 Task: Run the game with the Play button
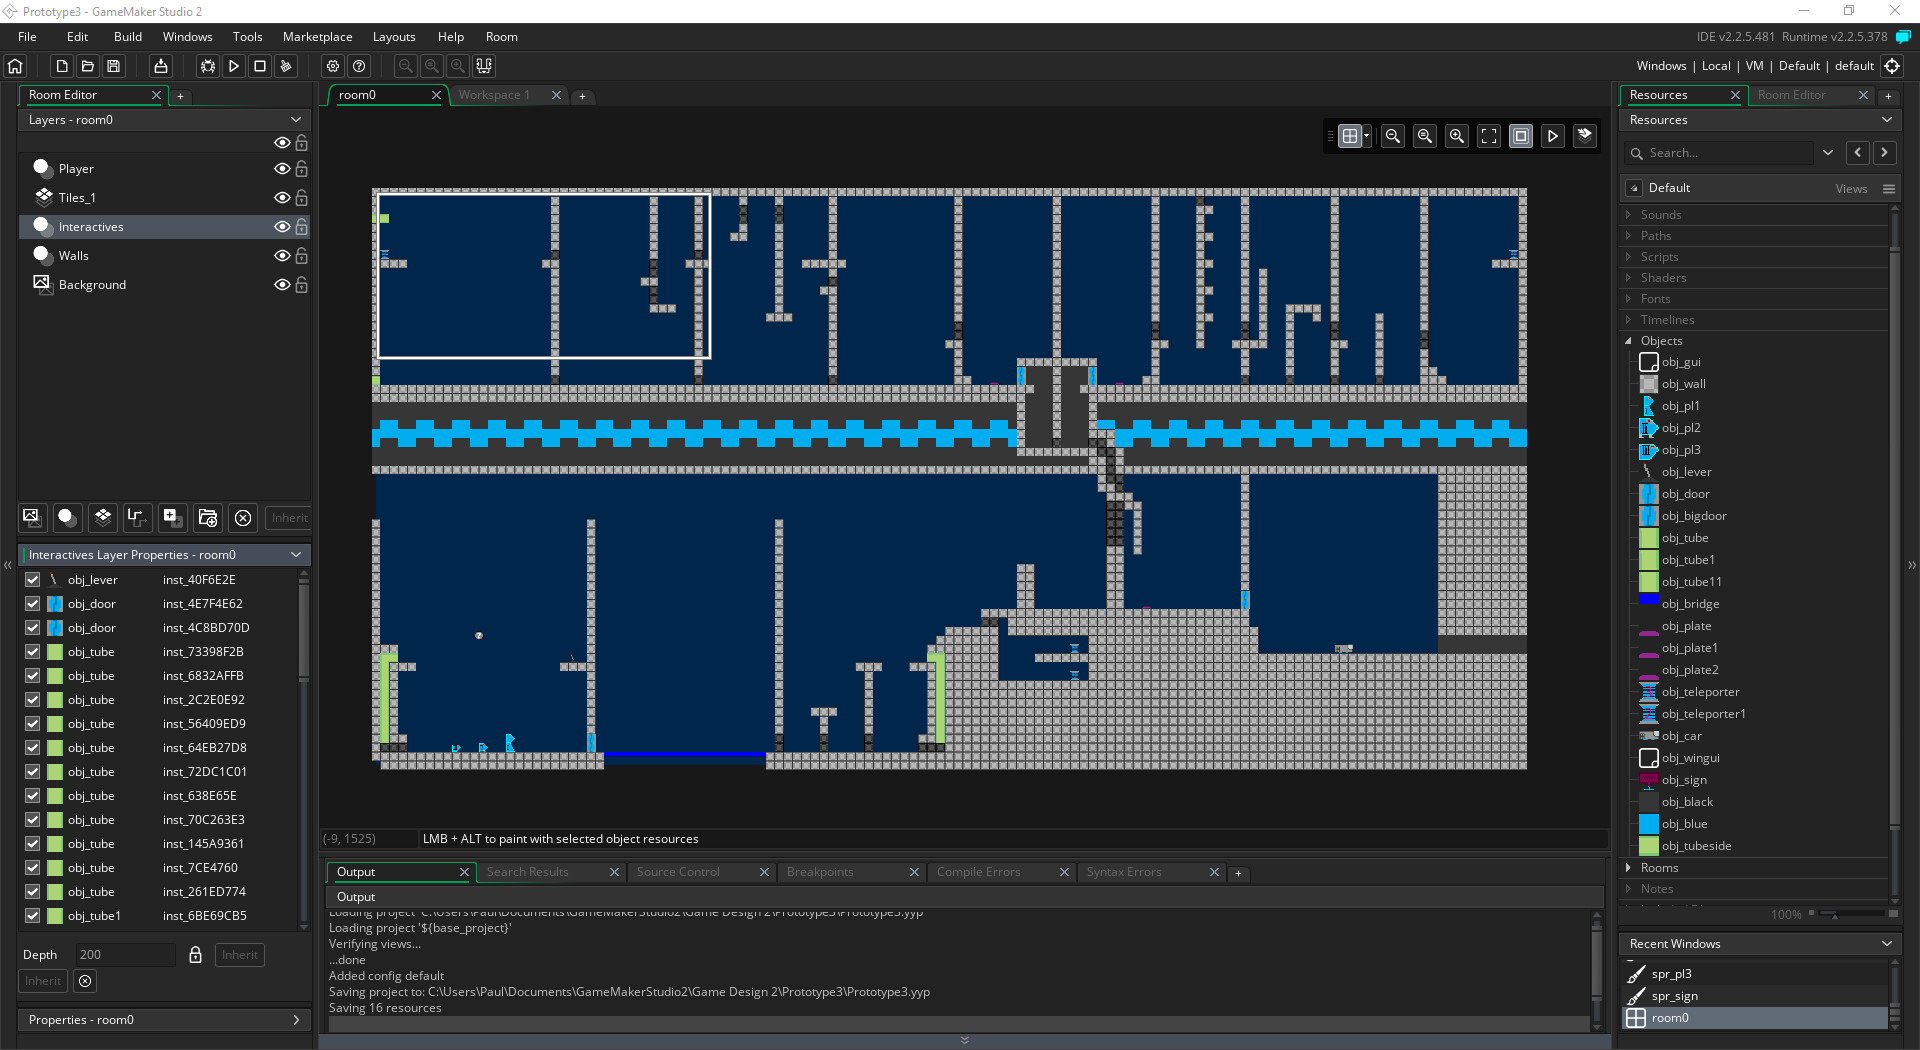(x=233, y=66)
